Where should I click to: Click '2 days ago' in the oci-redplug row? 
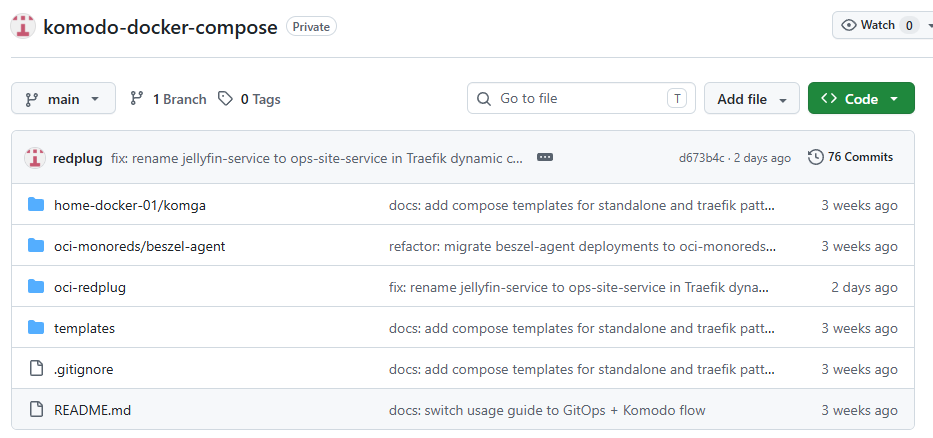click(x=864, y=287)
